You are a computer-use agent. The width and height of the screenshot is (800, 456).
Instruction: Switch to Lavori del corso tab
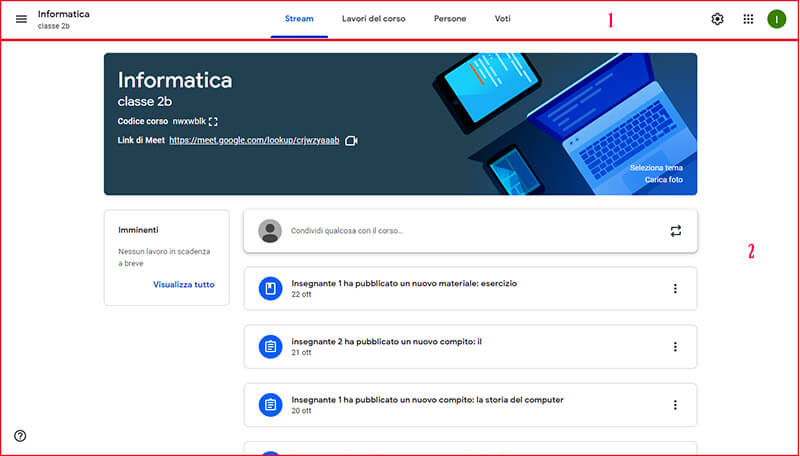click(373, 19)
